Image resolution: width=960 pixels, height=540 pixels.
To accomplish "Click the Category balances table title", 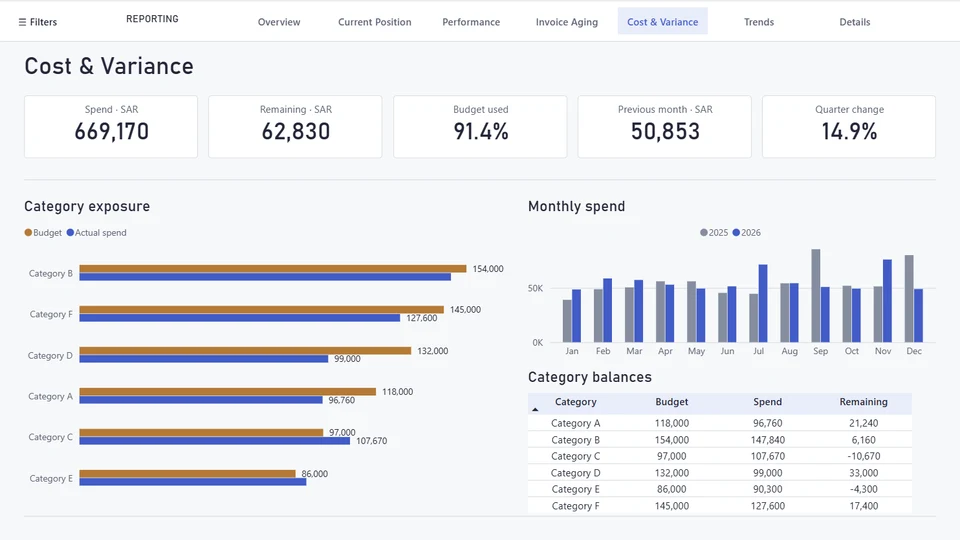I will pos(590,377).
